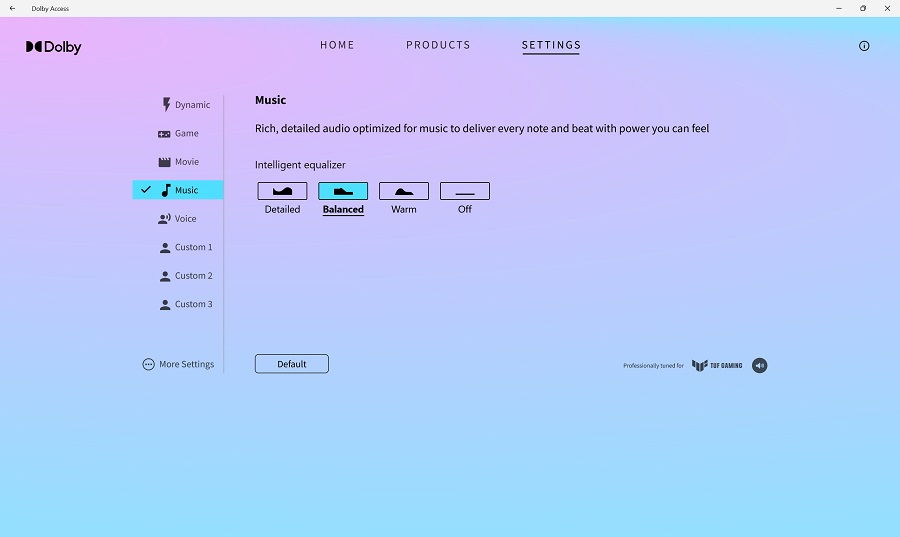Click the back arrow in title bar
The height and width of the screenshot is (537, 900).
pyautogui.click(x=12, y=8)
